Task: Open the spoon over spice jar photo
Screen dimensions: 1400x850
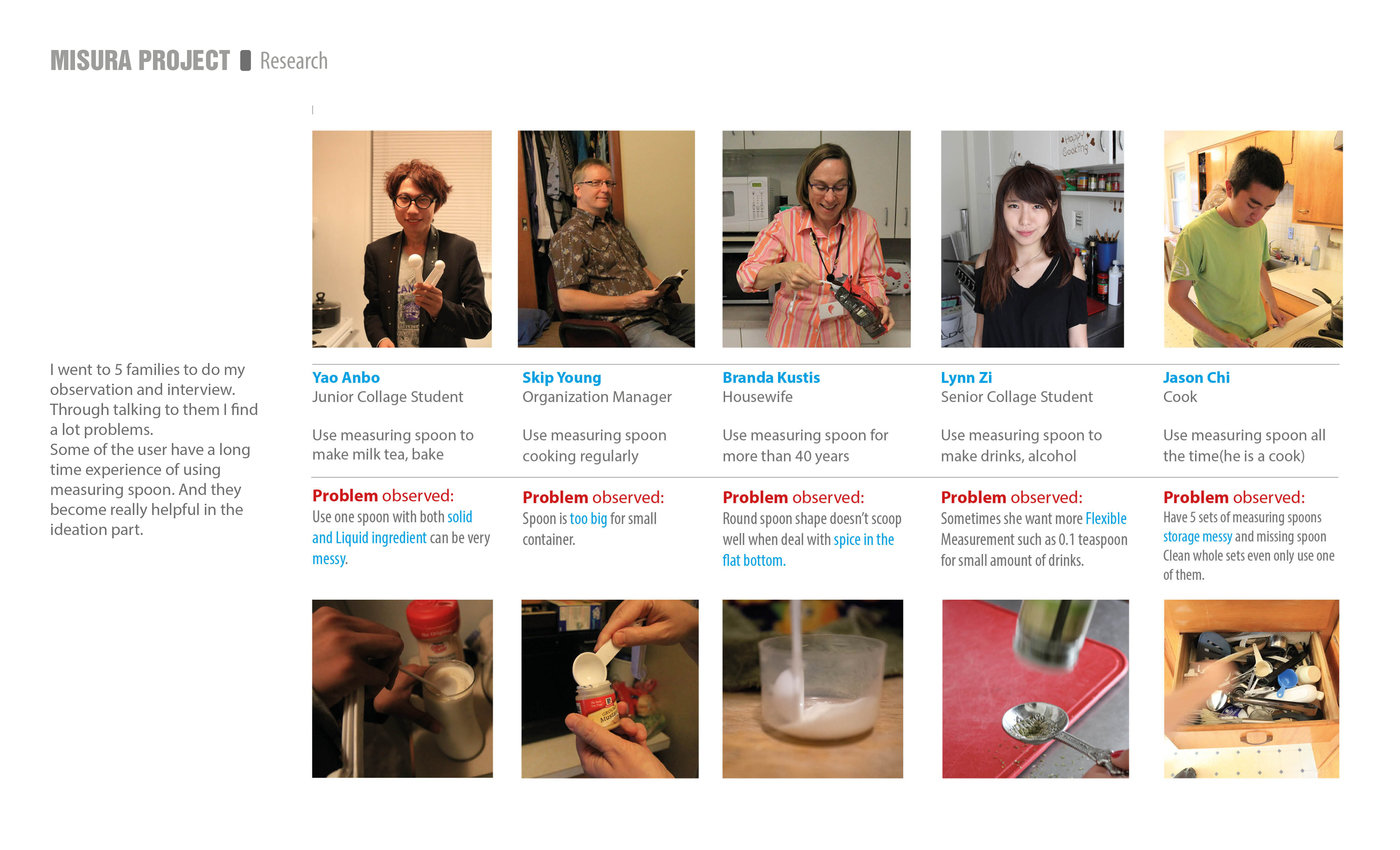Action: (610, 689)
